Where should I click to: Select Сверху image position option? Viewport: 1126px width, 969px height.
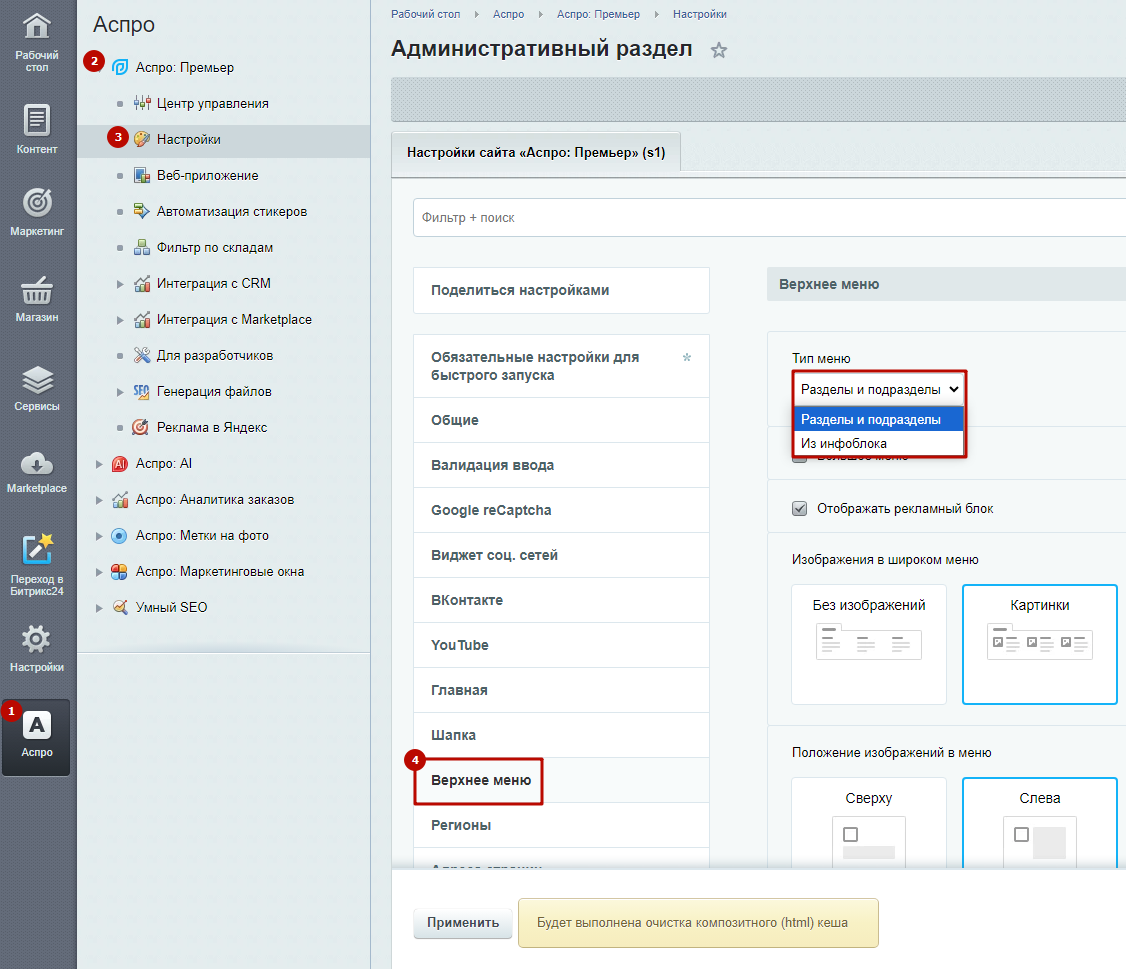click(x=869, y=822)
